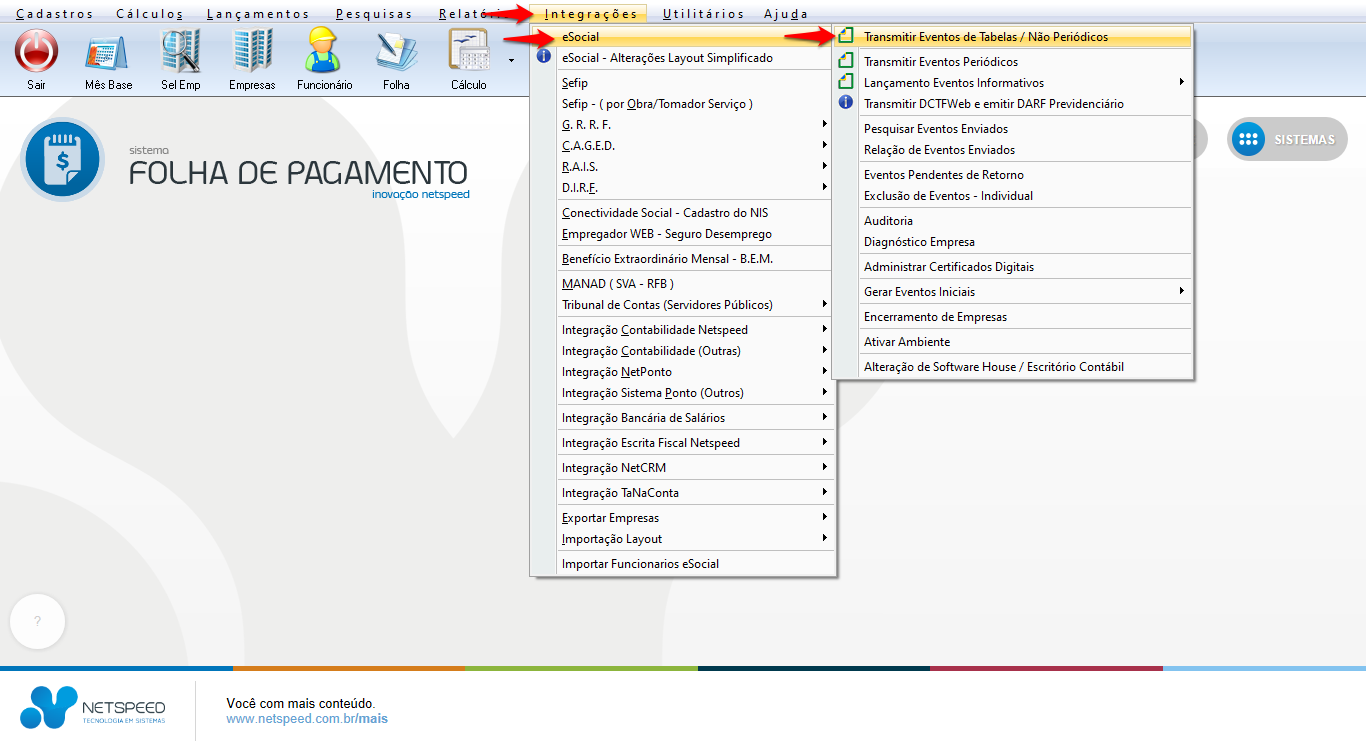
Task: Open the Utilitários menu
Action: [703, 14]
